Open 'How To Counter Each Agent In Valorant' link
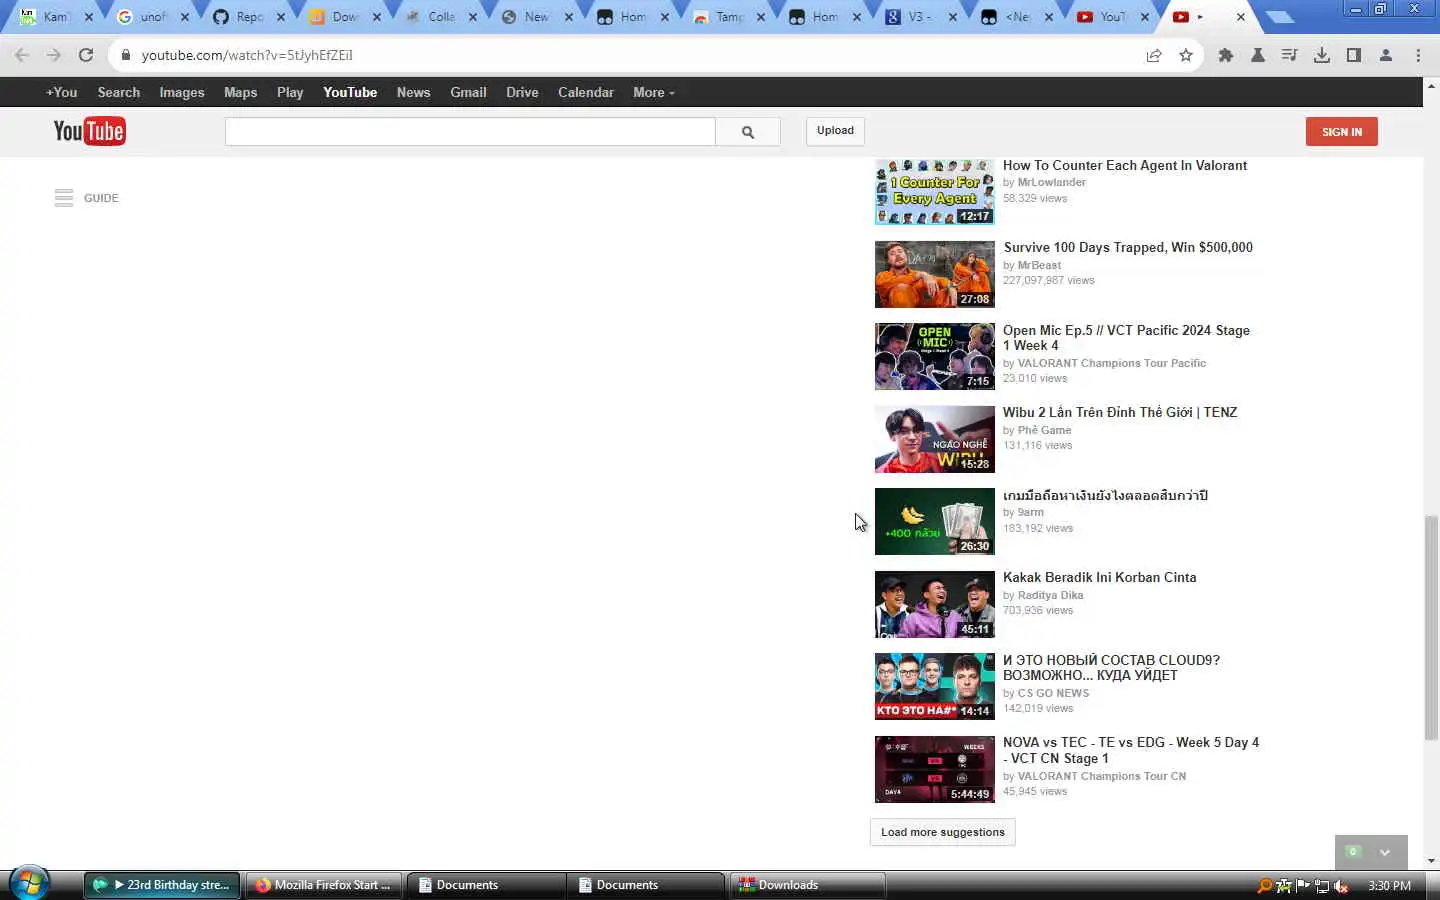Screen dimensions: 1440x900 click(x=1125, y=166)
